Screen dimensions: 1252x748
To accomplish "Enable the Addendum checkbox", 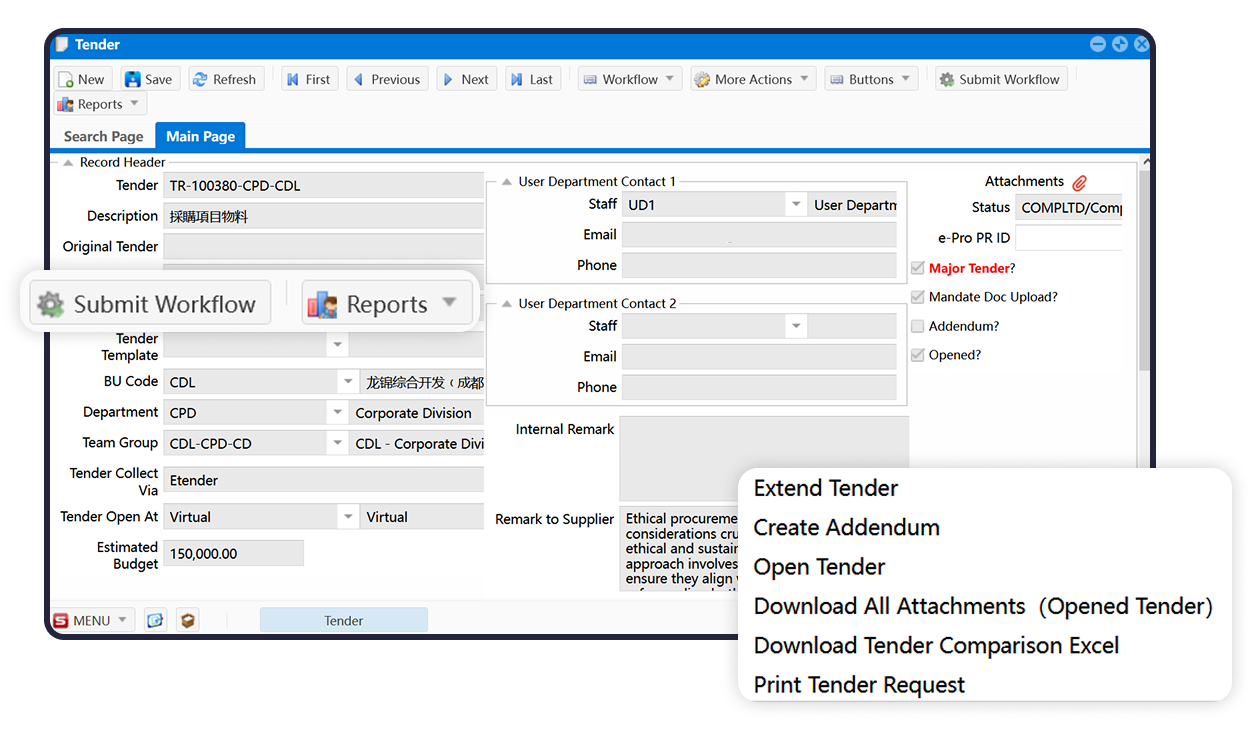I will click(x=918, y=326).
